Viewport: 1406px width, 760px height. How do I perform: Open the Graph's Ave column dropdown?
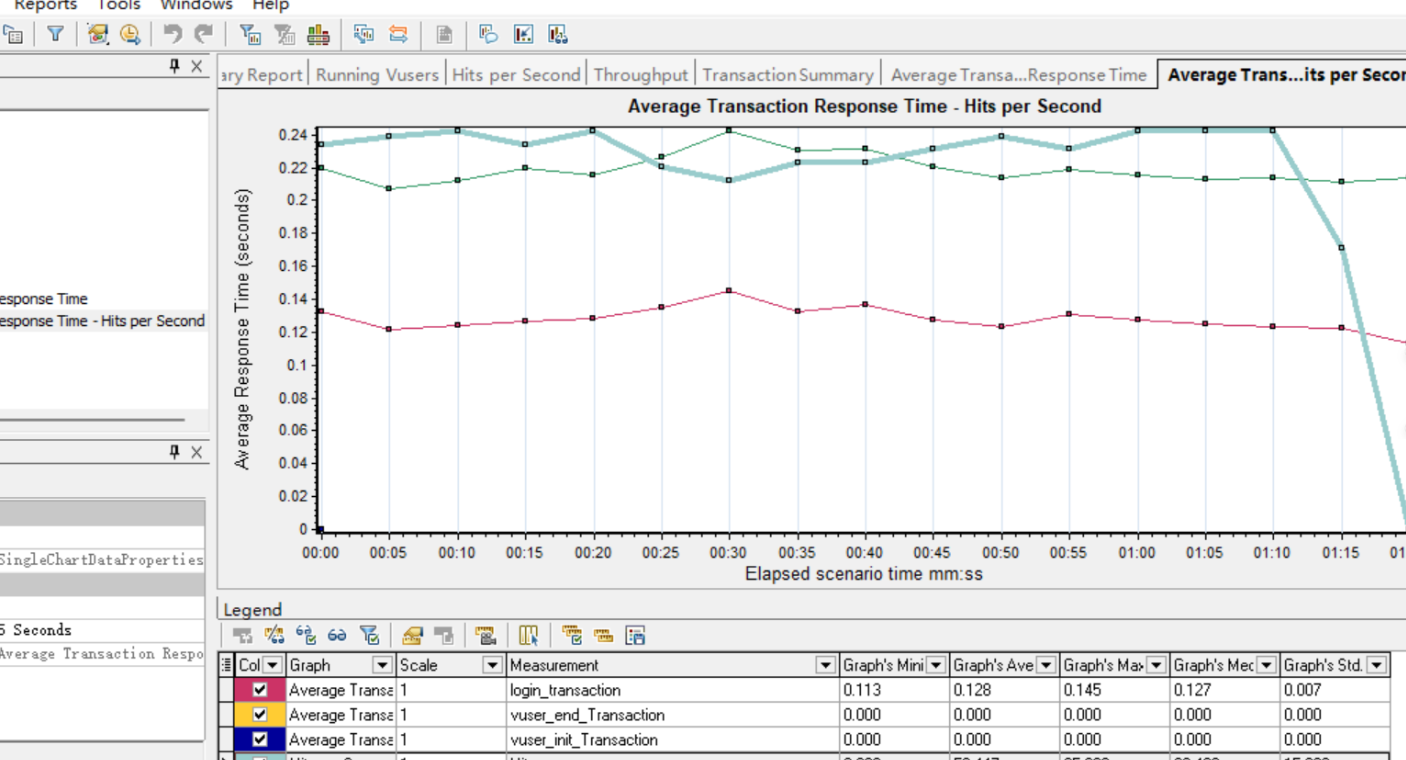coord(1046,665)
